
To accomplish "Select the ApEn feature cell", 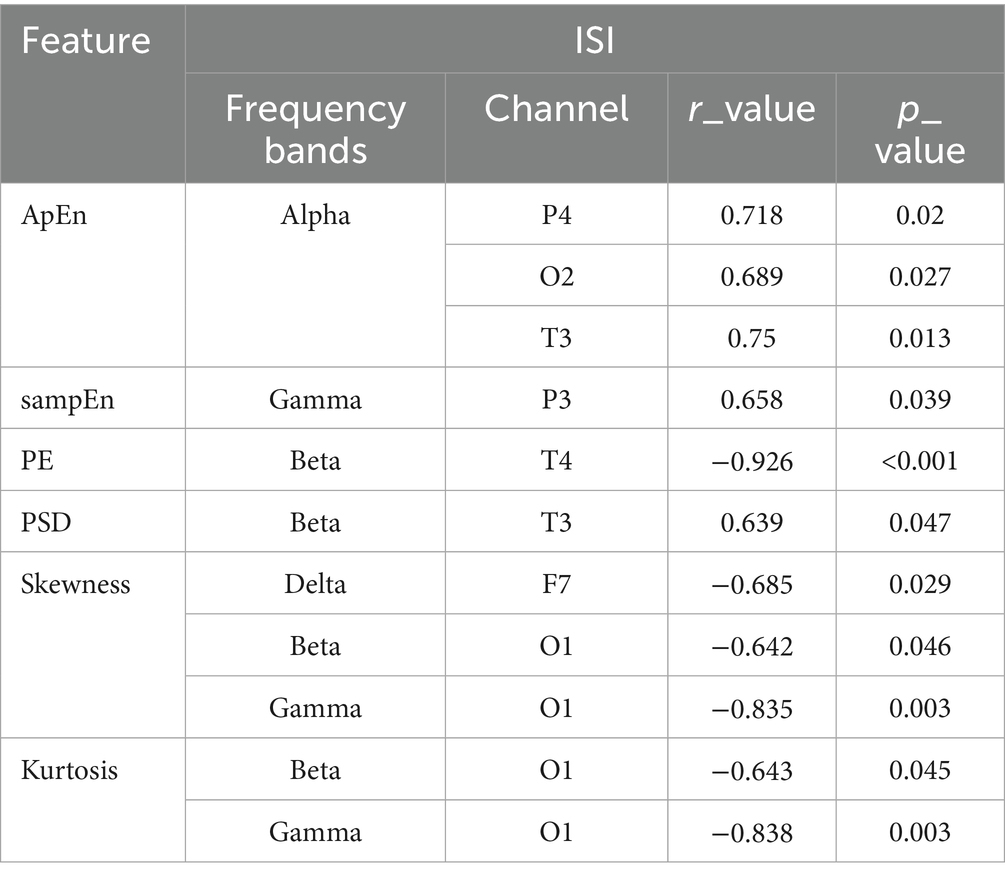I will 53,215.
